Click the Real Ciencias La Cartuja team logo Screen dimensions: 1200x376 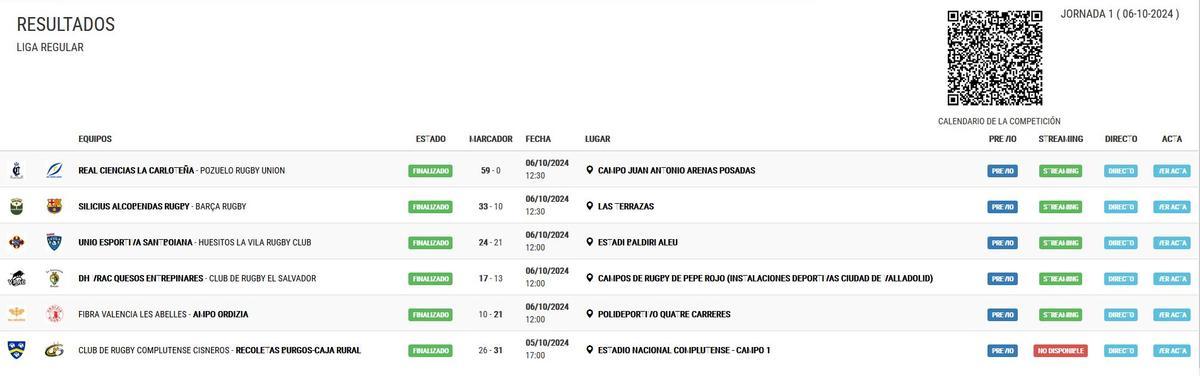(16, 170)
